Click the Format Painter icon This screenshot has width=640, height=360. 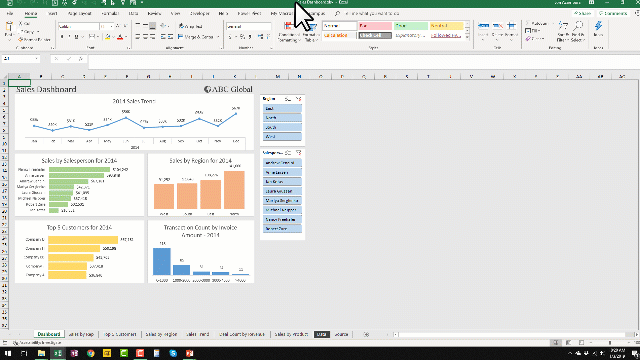pos(34,40)
